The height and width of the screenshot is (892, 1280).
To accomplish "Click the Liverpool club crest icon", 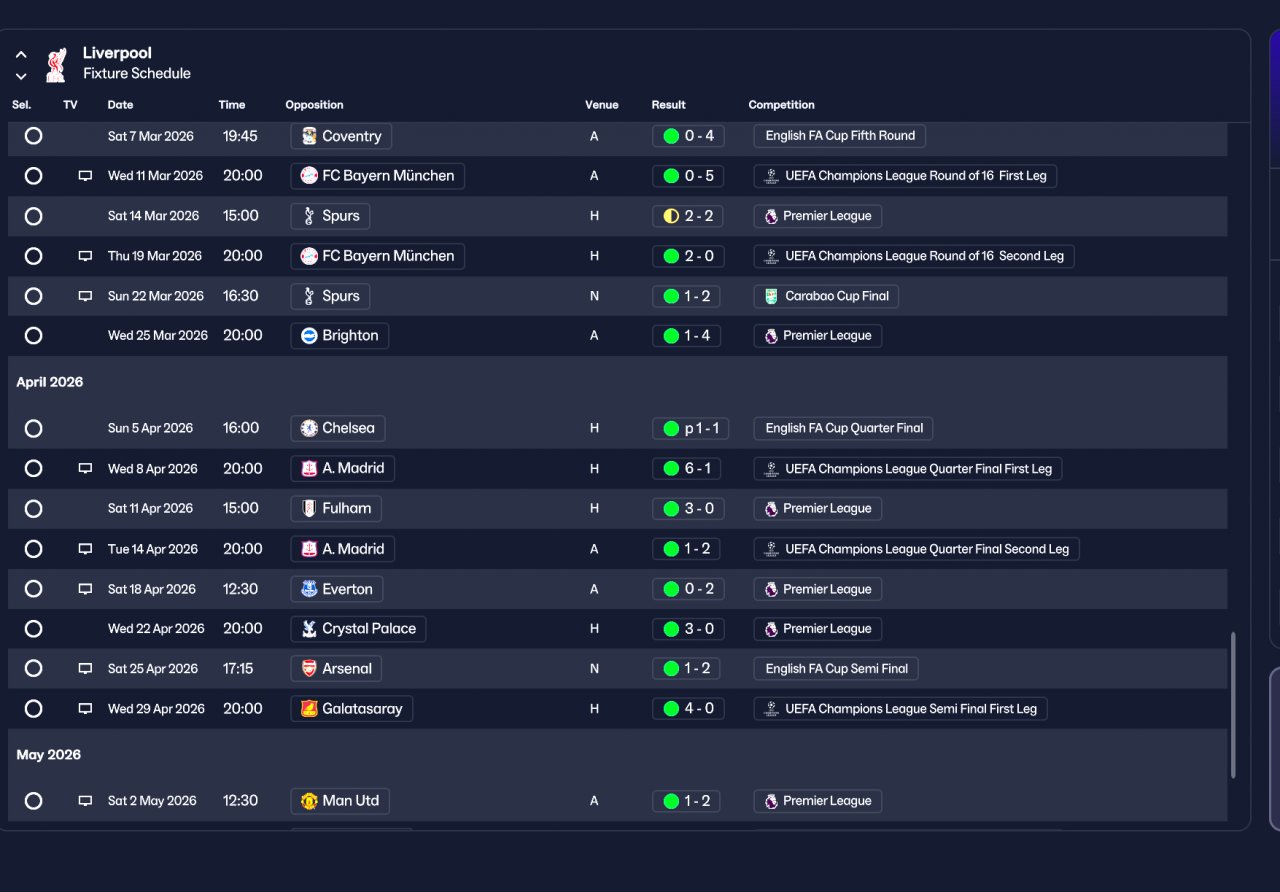I will click(56, 64).
